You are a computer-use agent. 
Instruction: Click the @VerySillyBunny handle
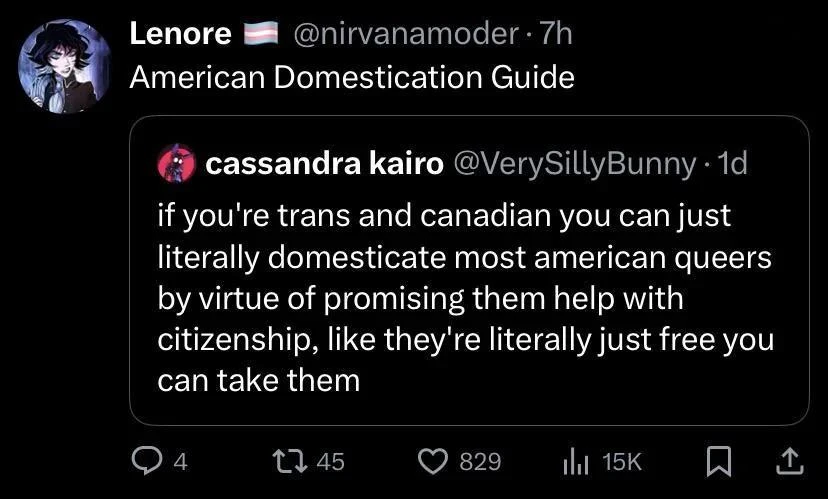tap(575, 164)
